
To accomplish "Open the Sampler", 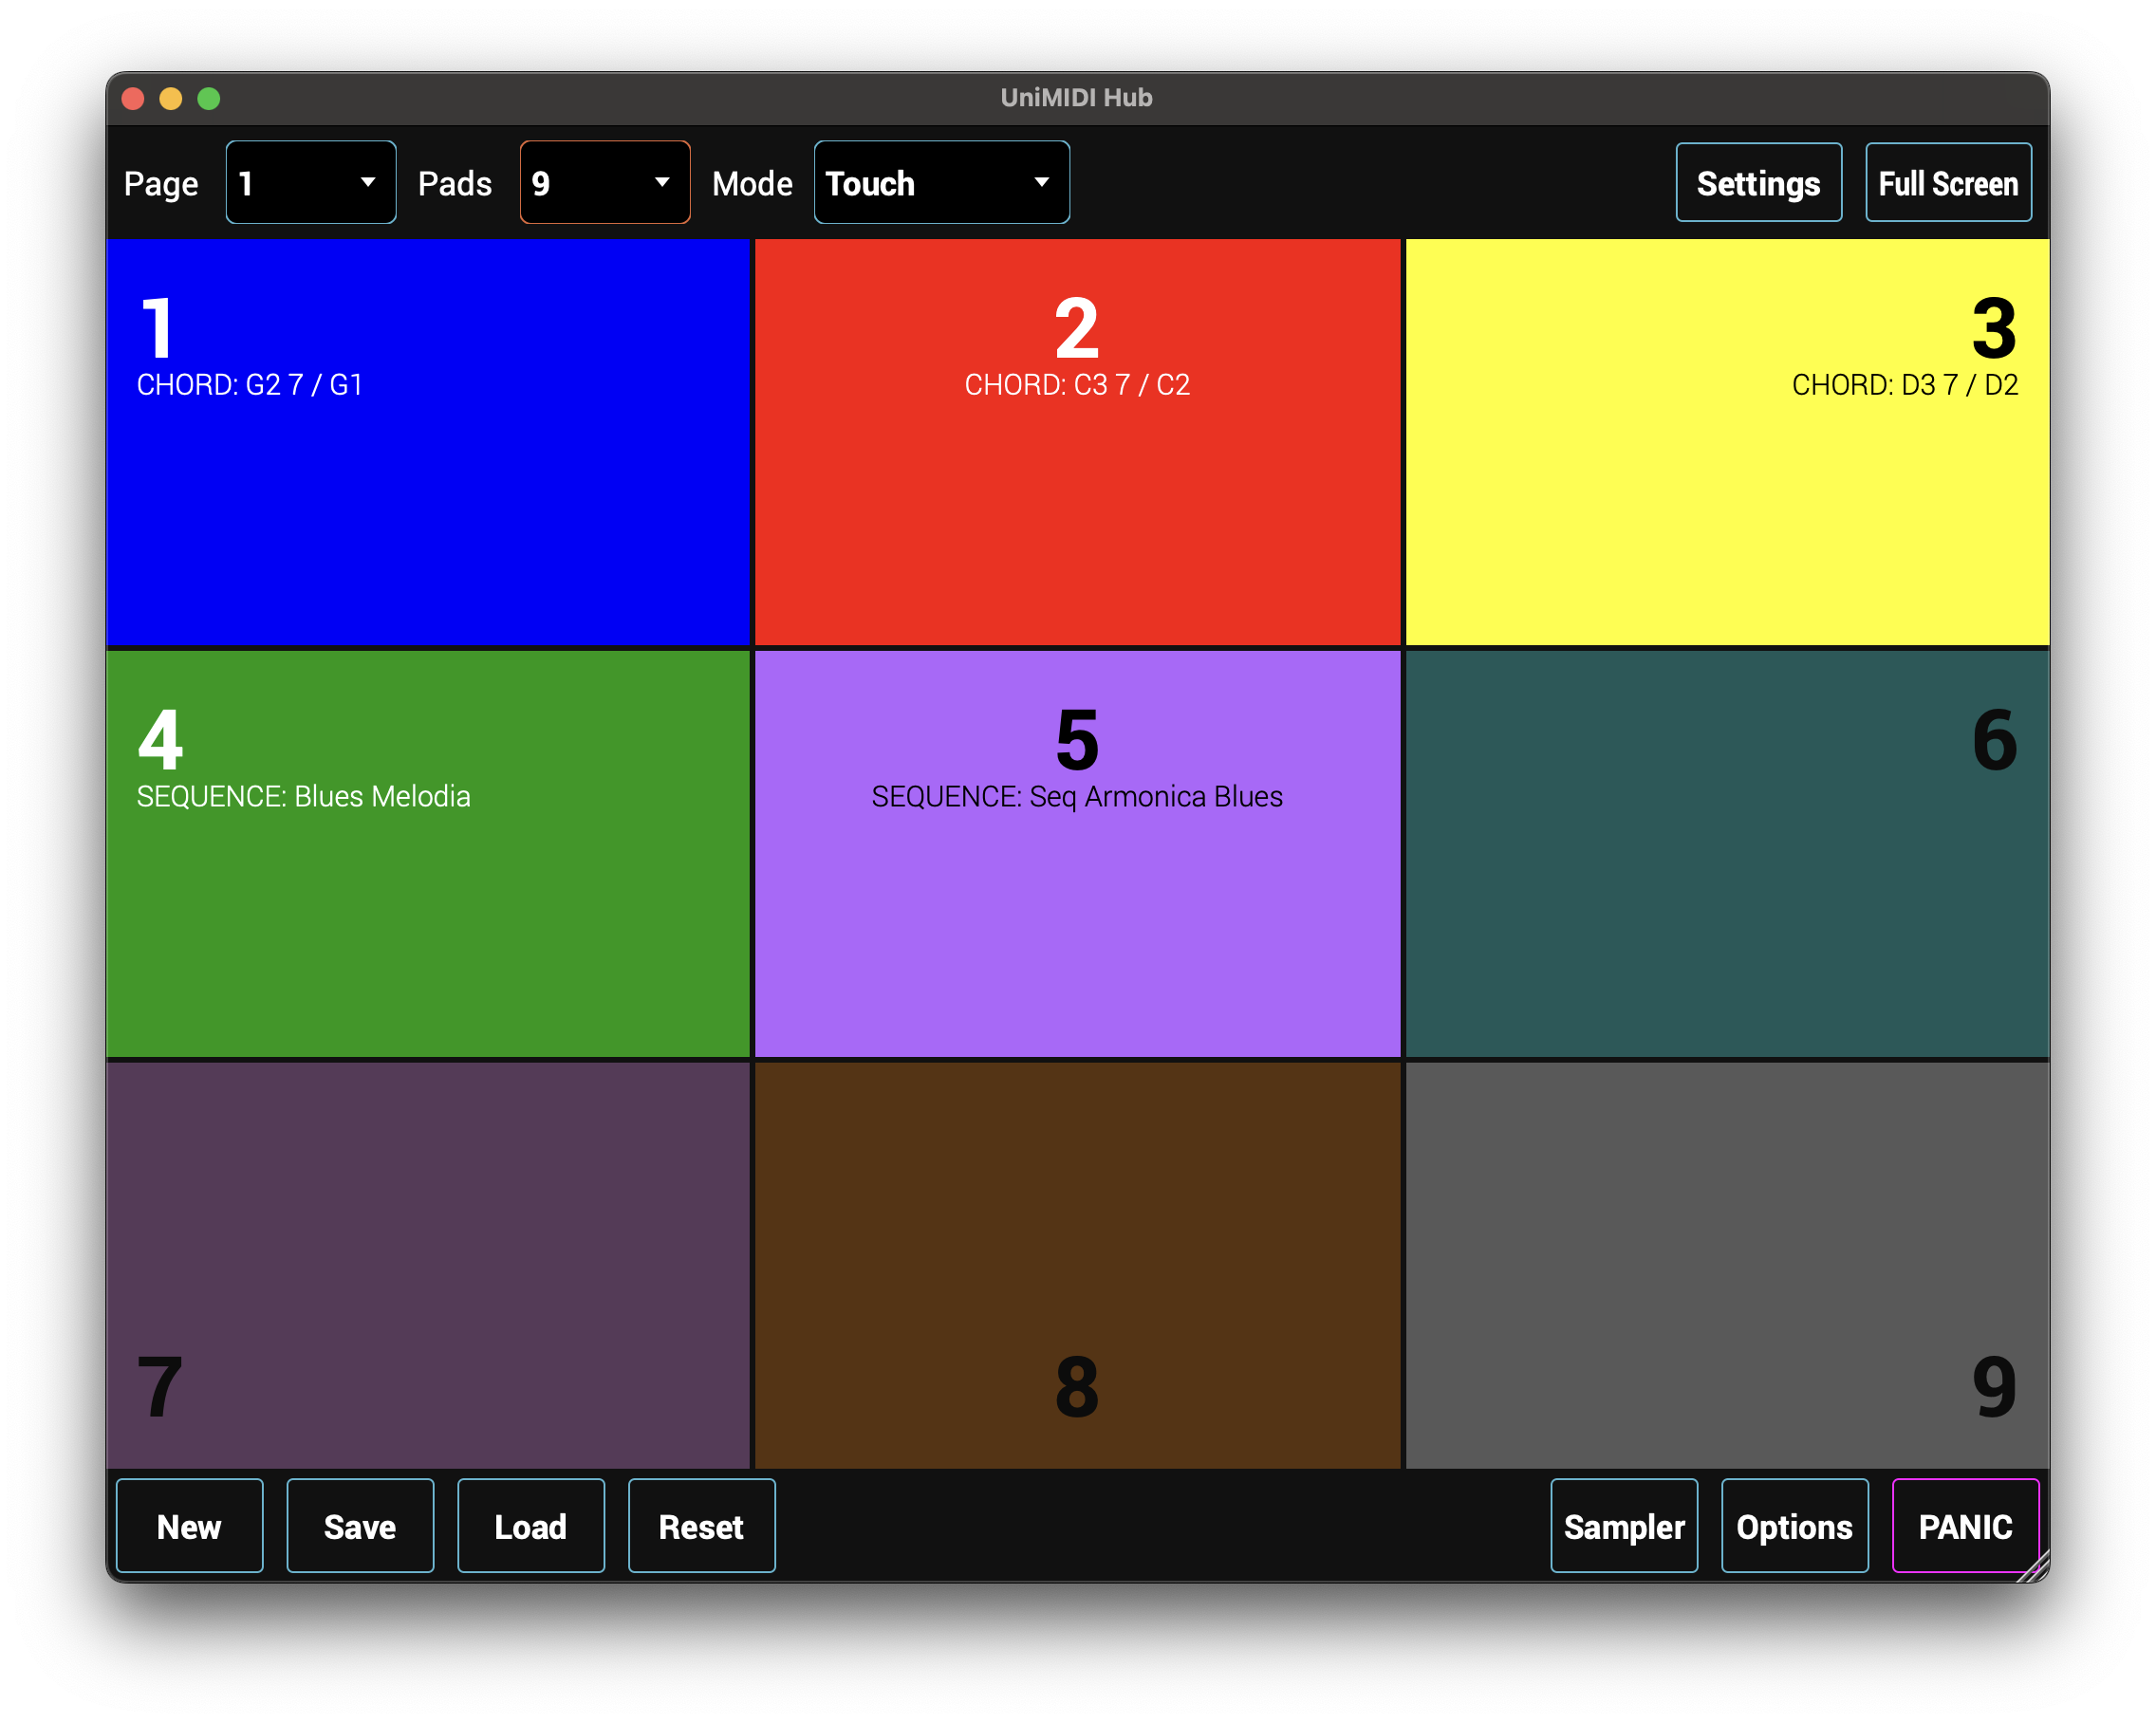I will [x=1623, y=1526].
